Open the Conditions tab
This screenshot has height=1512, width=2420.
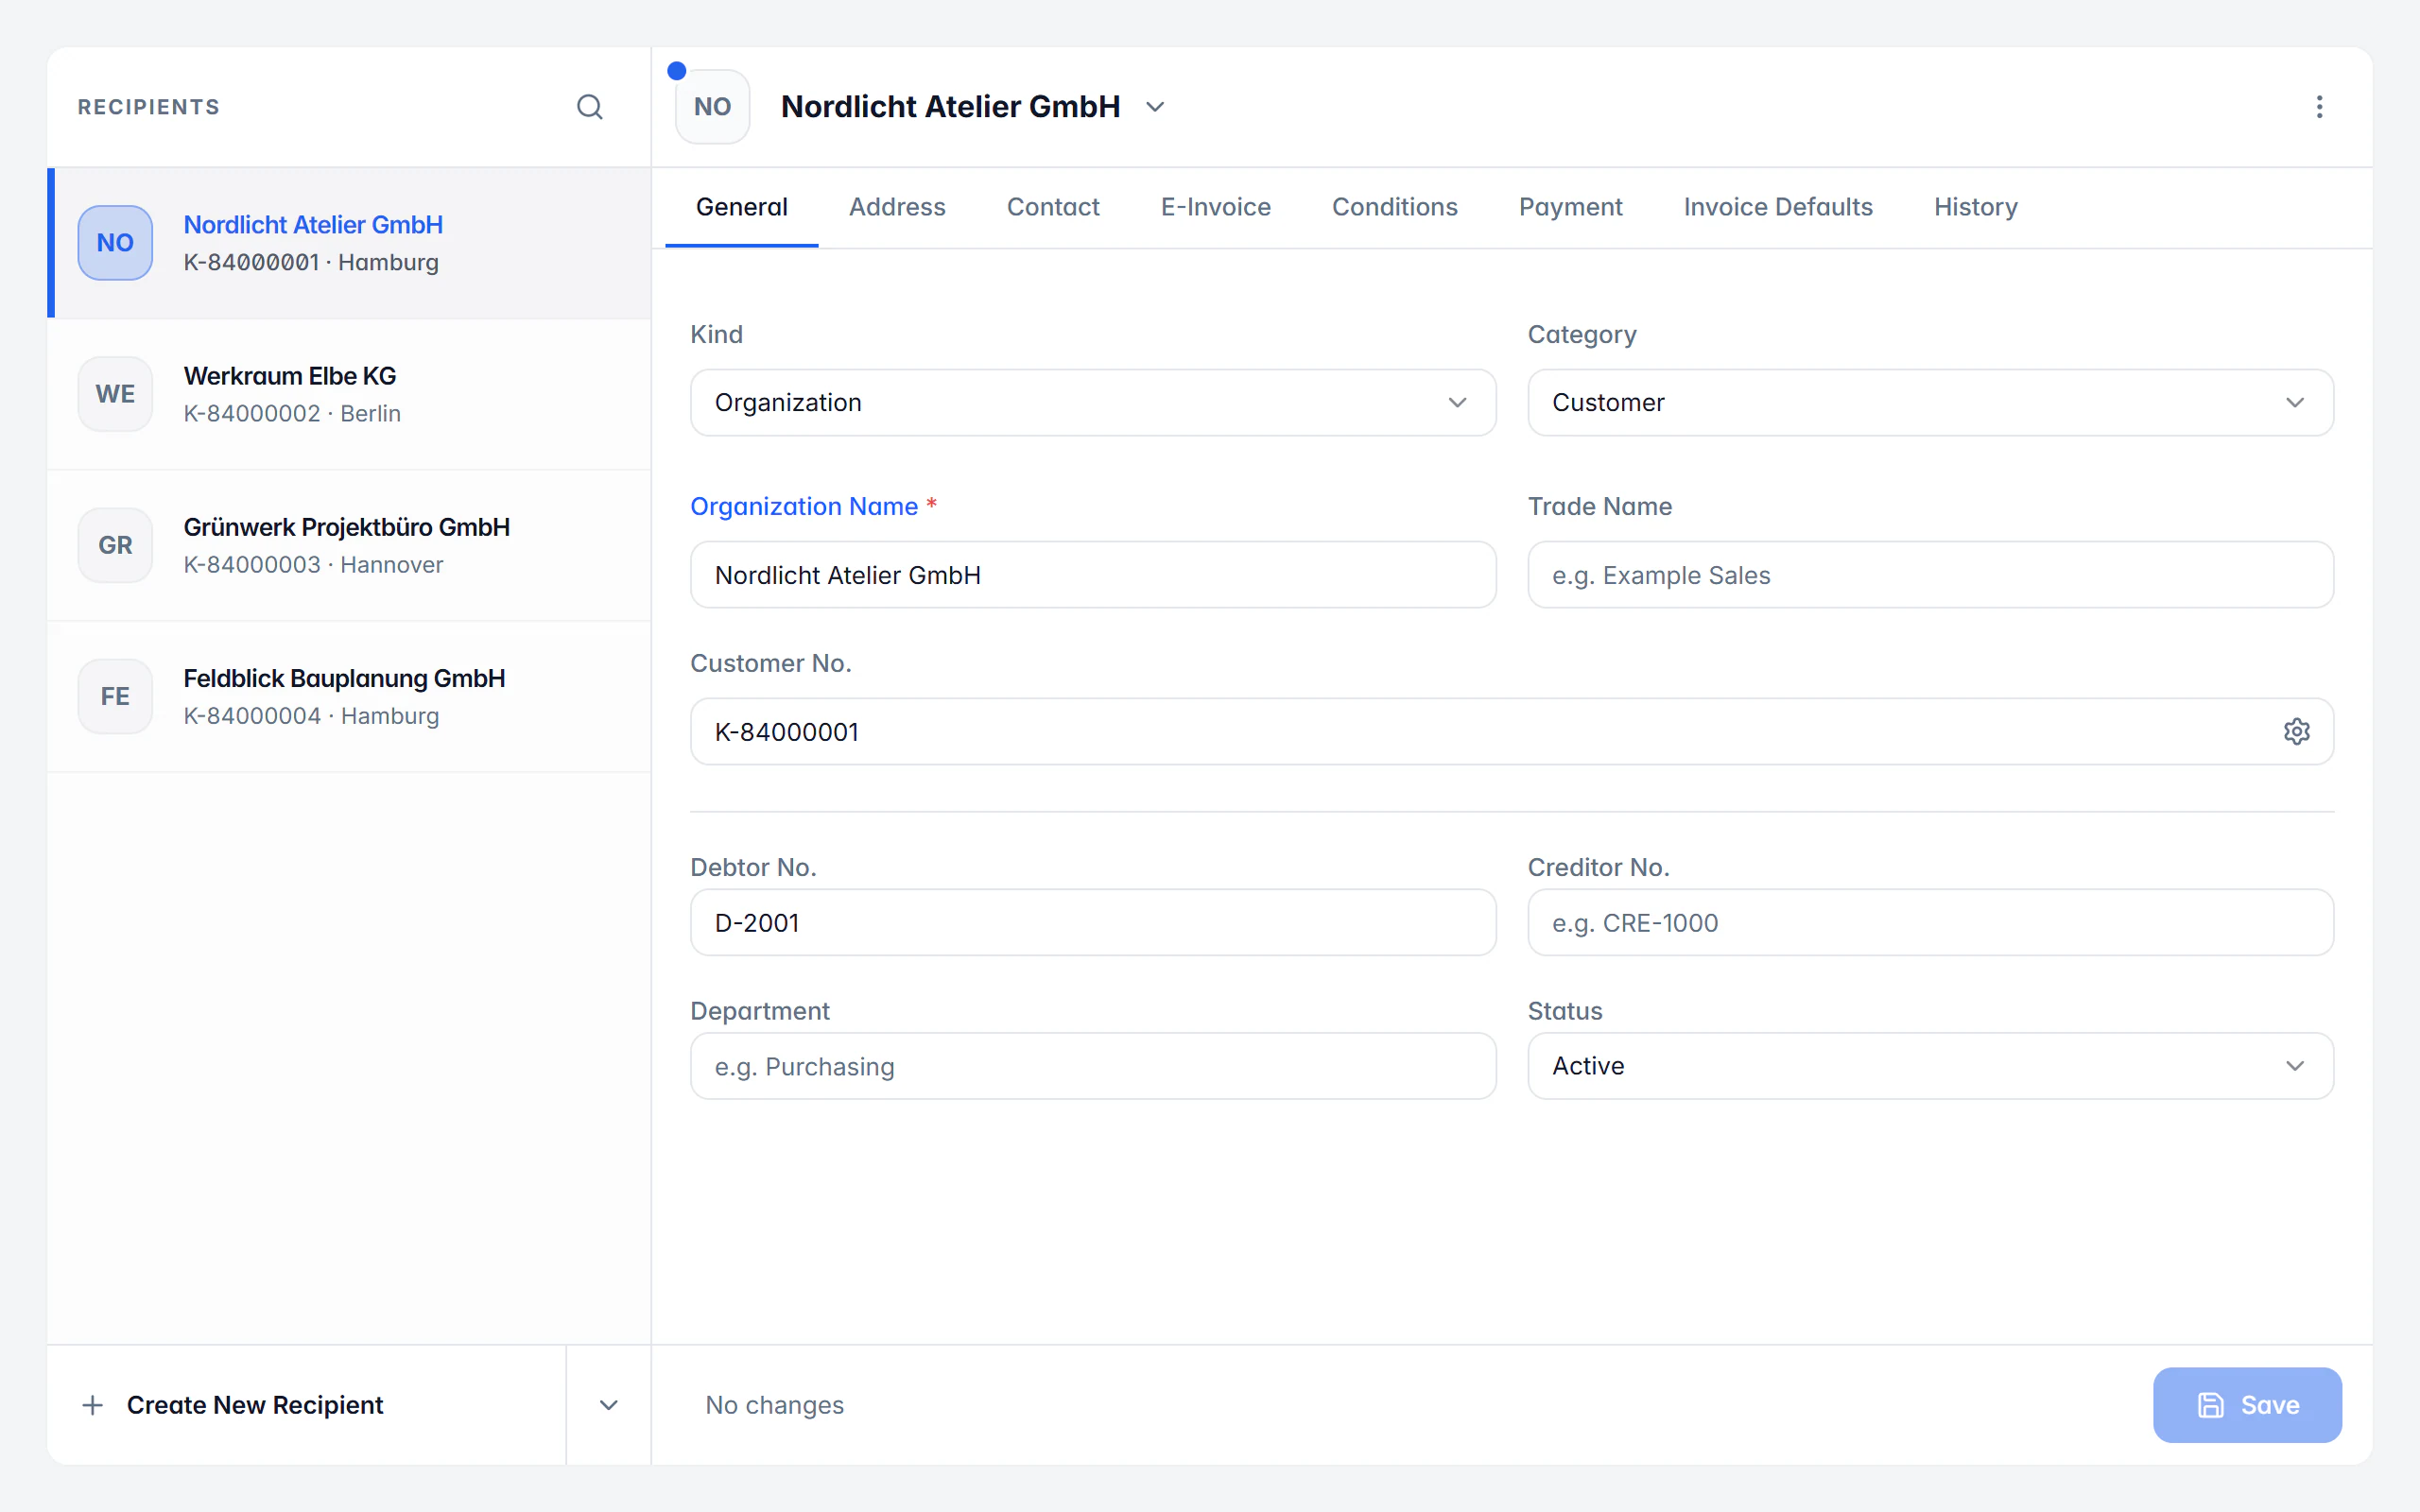coord(1394,207)
